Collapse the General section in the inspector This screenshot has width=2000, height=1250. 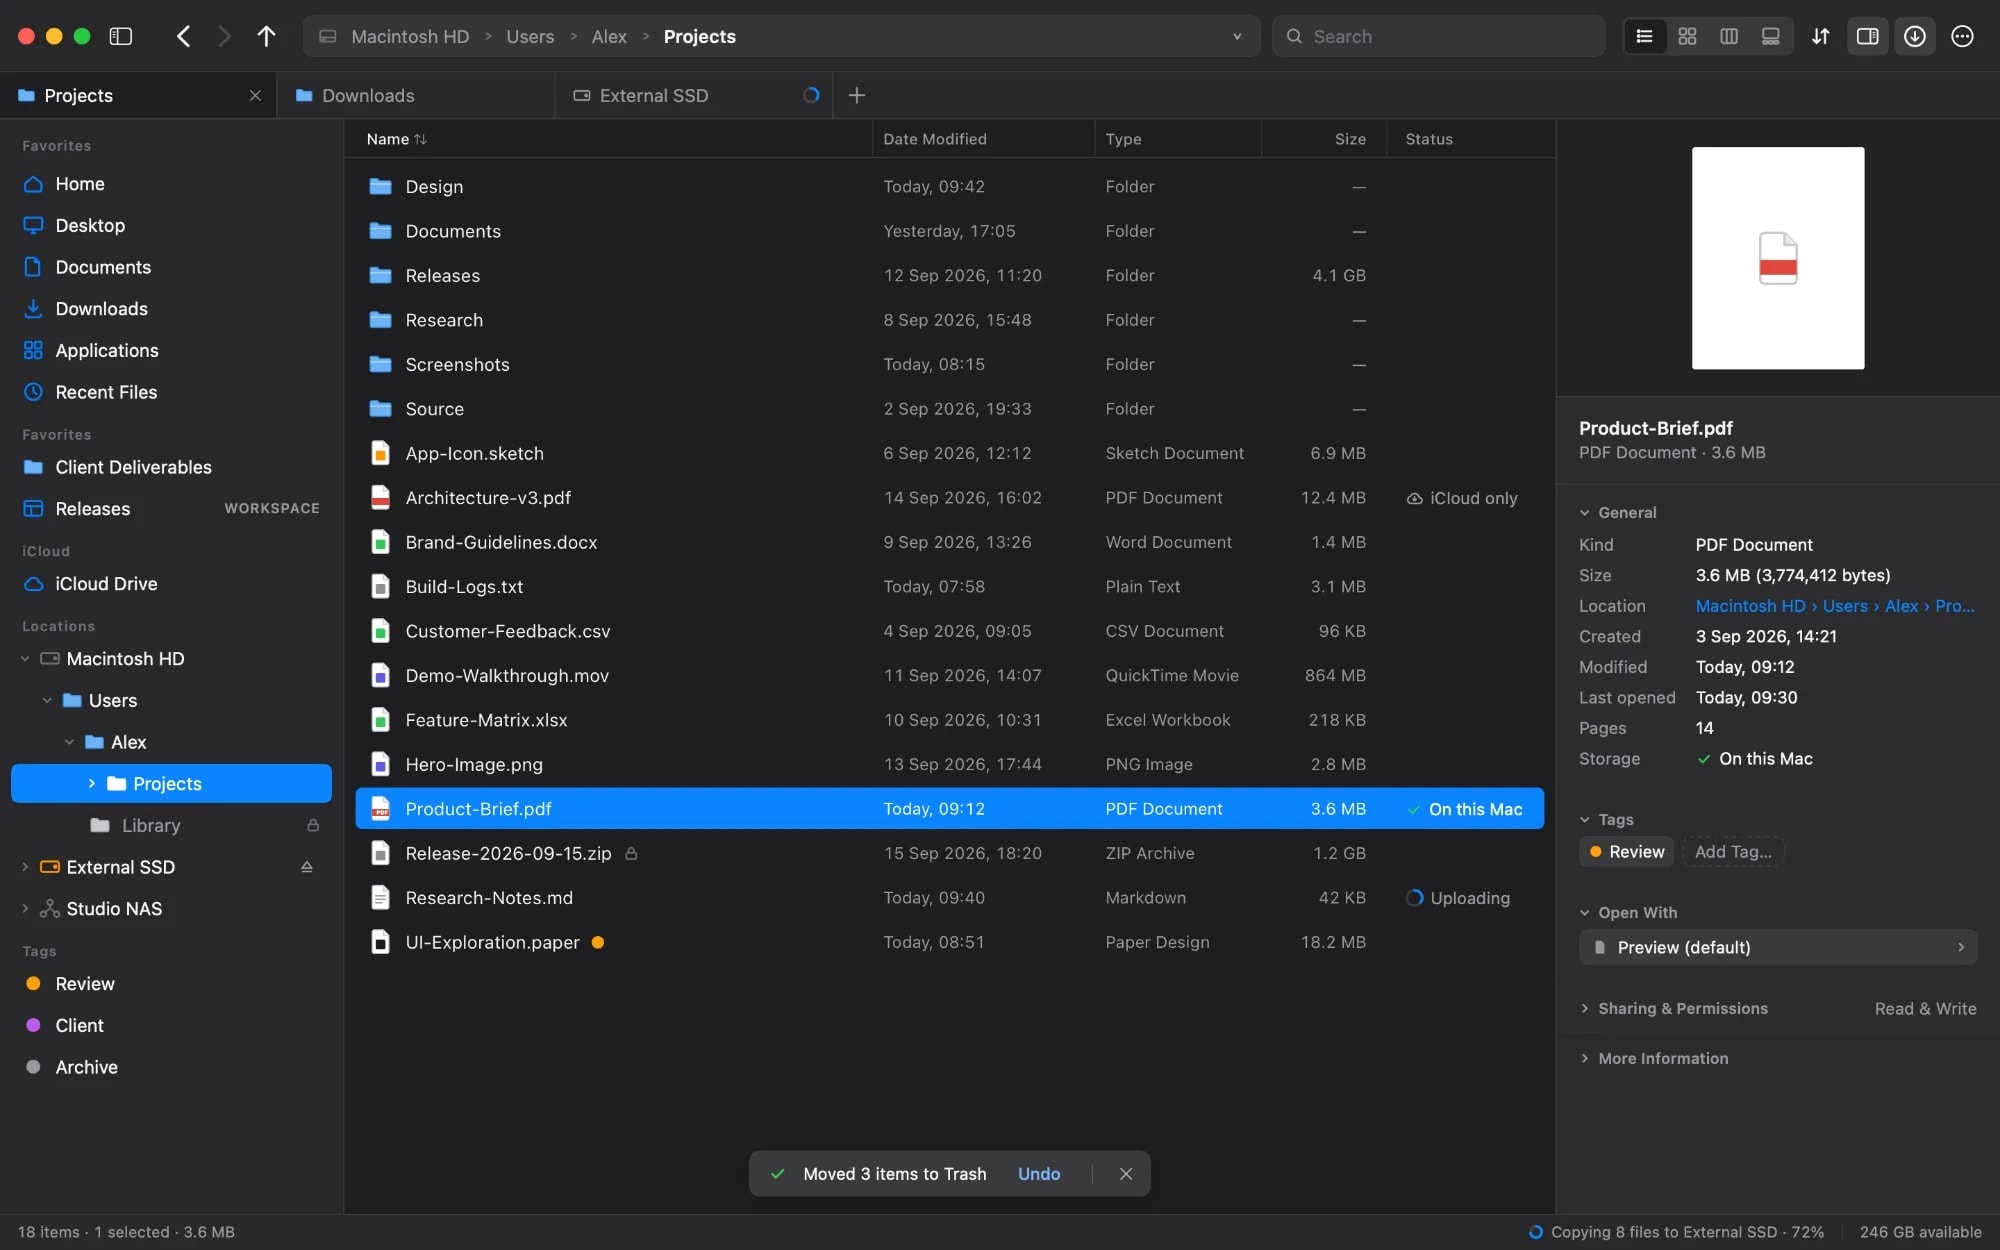click(1585, 512)
